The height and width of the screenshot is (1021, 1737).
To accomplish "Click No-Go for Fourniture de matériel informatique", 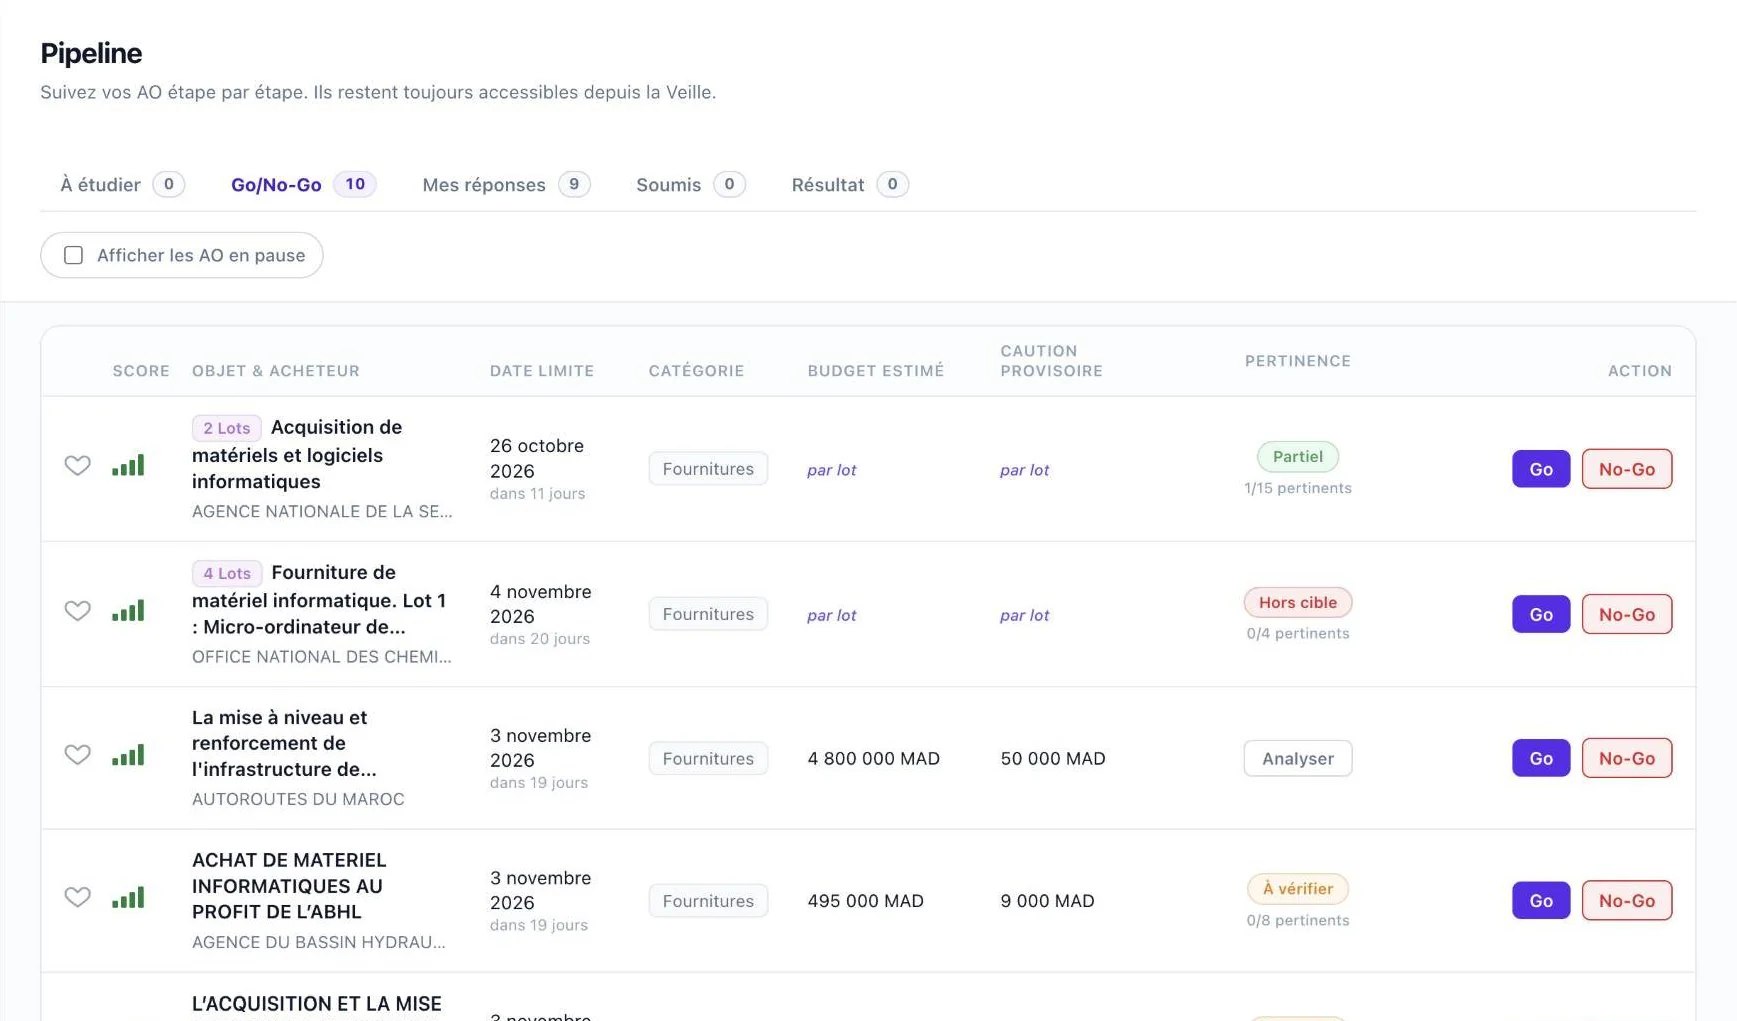I will [x=1627, y=614].
